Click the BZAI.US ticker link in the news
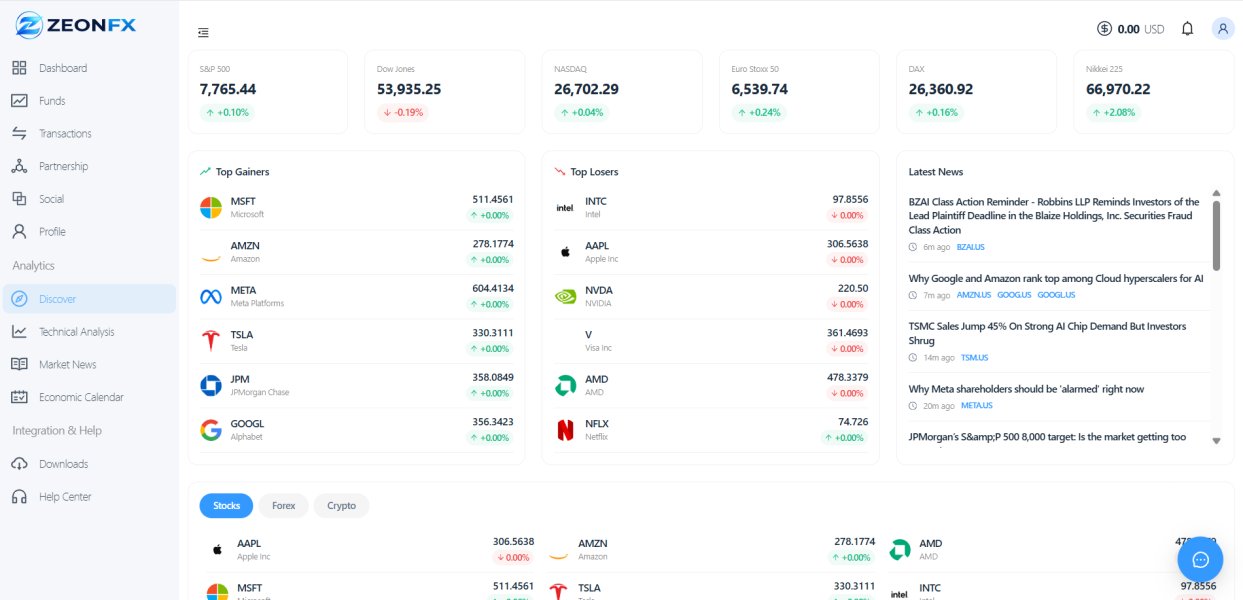 tap(971, 247)
